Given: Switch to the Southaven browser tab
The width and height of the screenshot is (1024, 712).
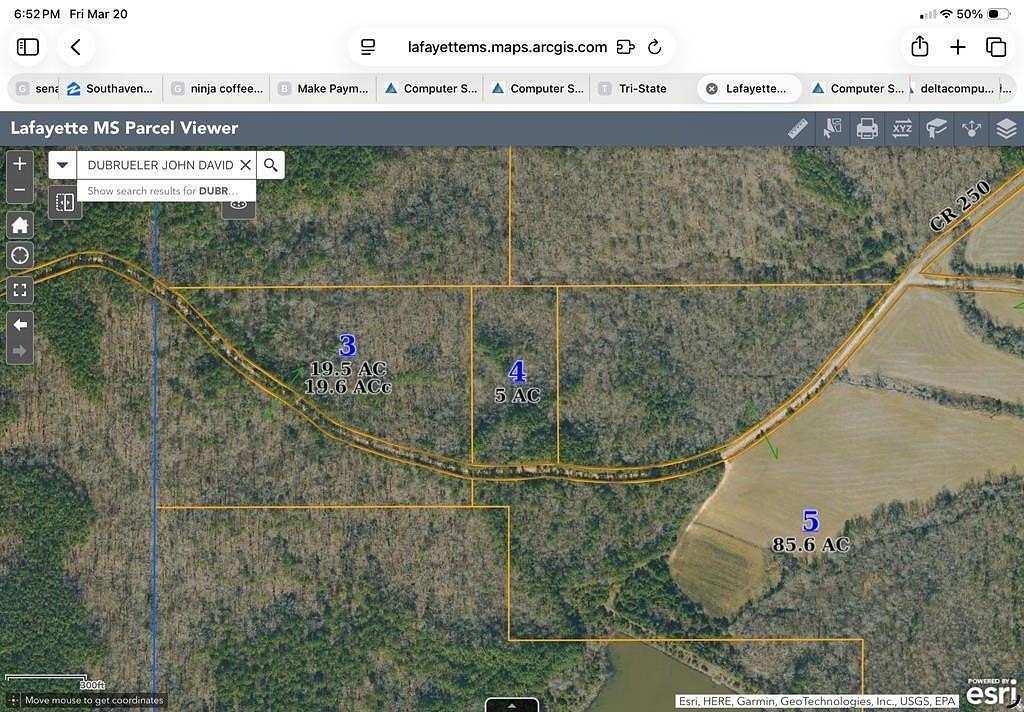Looking at the screenshot, I should (x=110, y=88).
